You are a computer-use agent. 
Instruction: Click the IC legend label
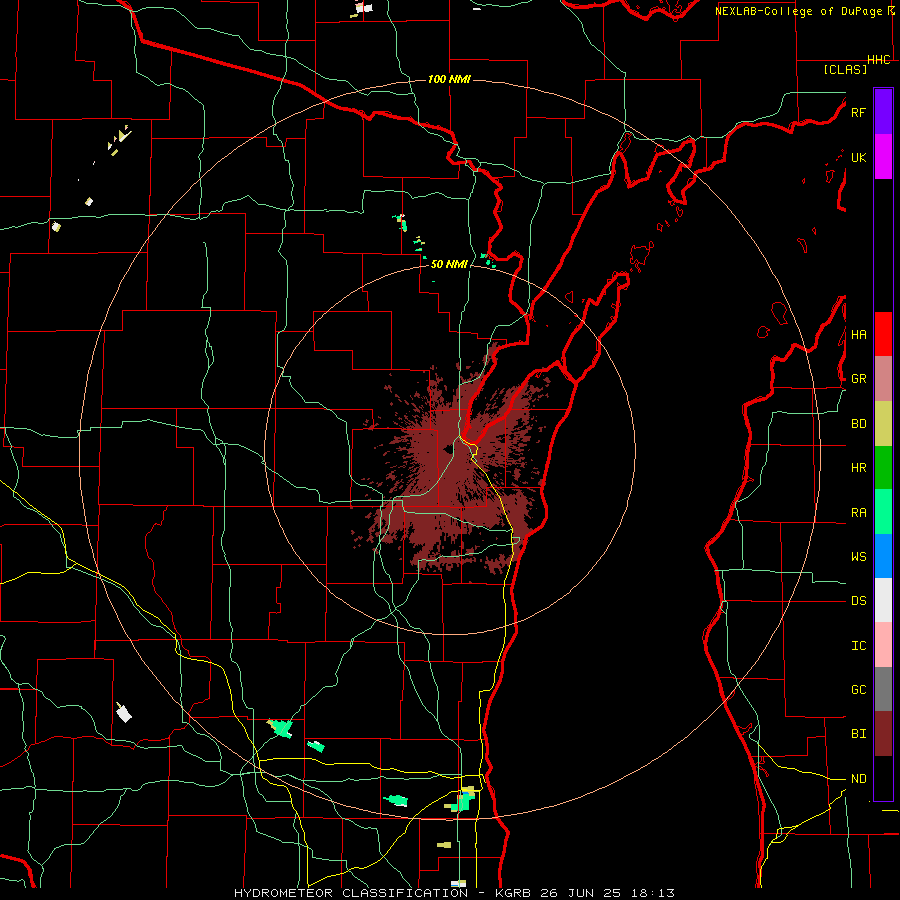point(858,646)
